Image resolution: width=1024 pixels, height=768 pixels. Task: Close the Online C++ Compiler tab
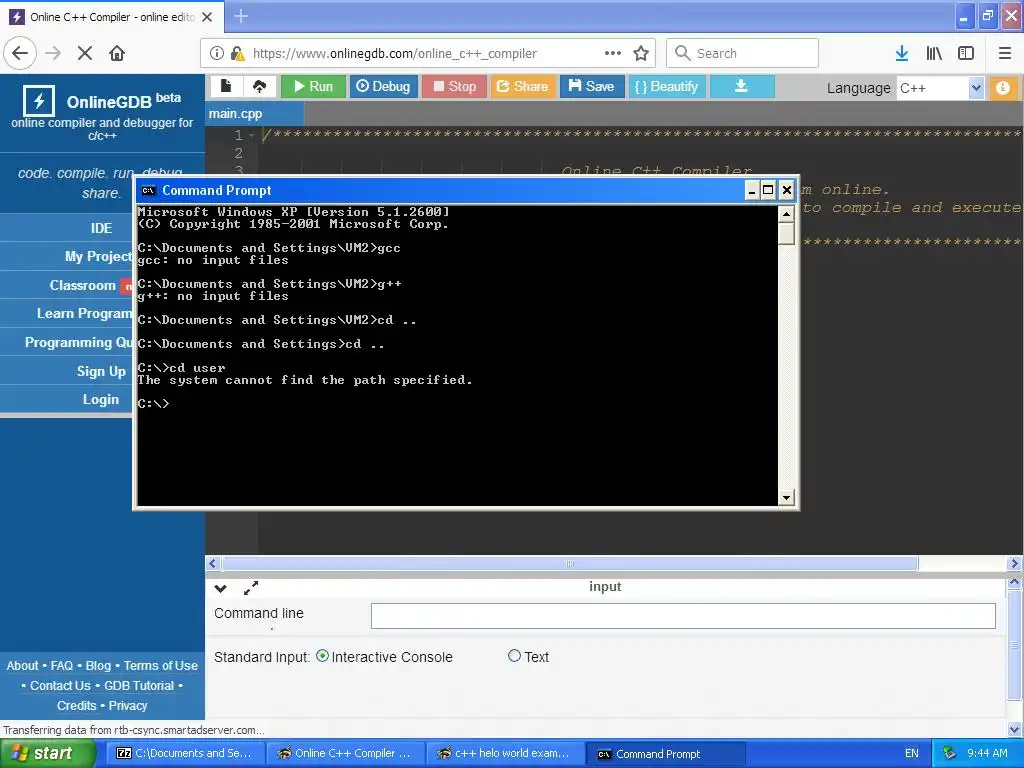[207, 17]
